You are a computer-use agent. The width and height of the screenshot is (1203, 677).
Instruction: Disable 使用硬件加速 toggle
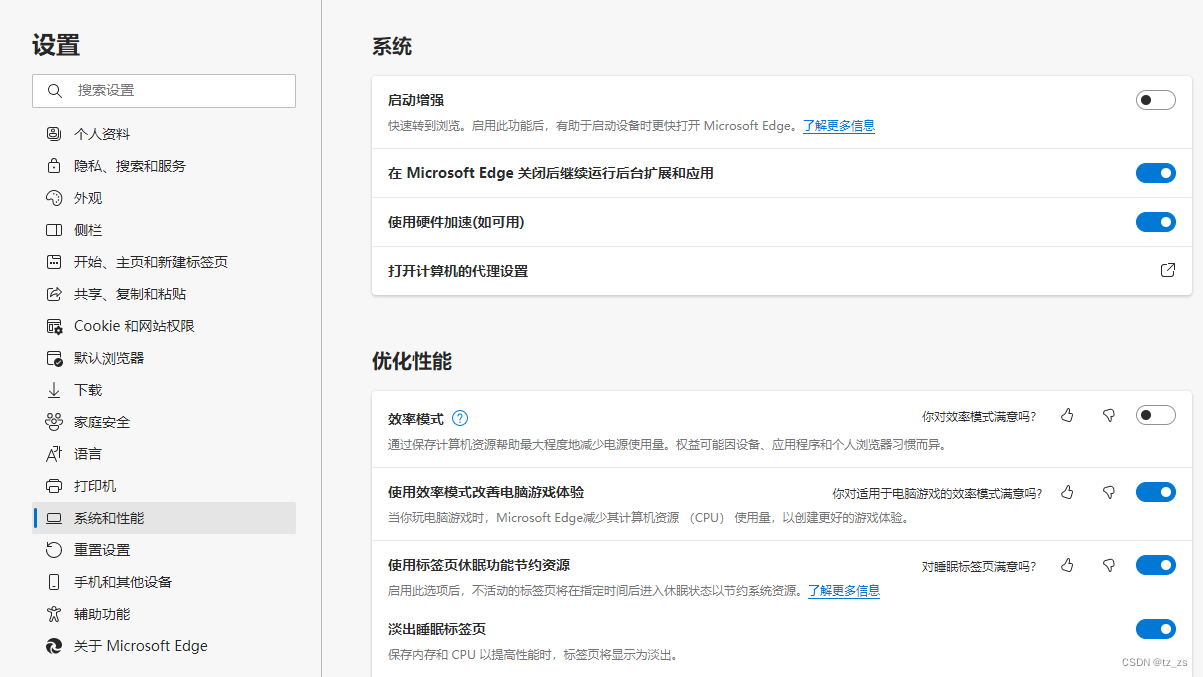[x=1155, y=222]
